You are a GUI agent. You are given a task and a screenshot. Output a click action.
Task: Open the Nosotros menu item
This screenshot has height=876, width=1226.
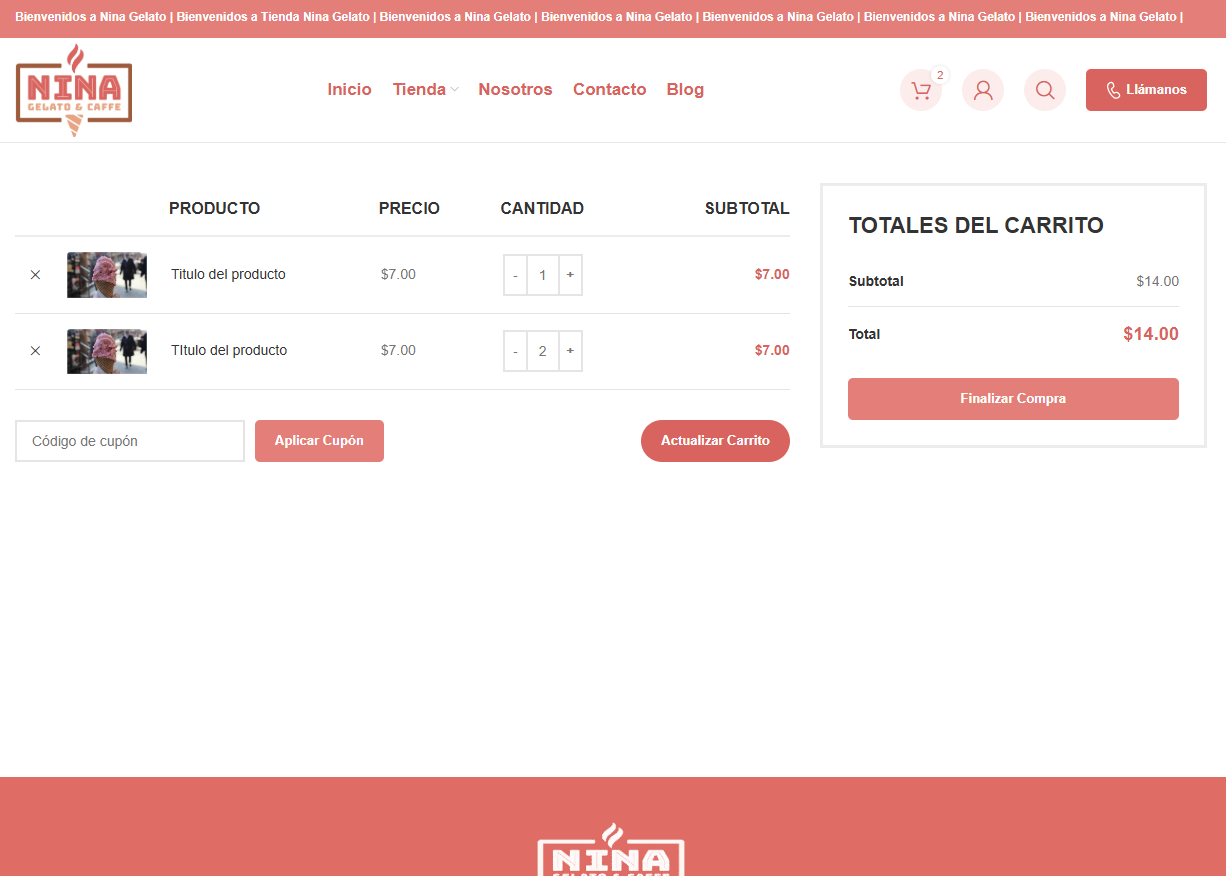click(x=515, y=90)
